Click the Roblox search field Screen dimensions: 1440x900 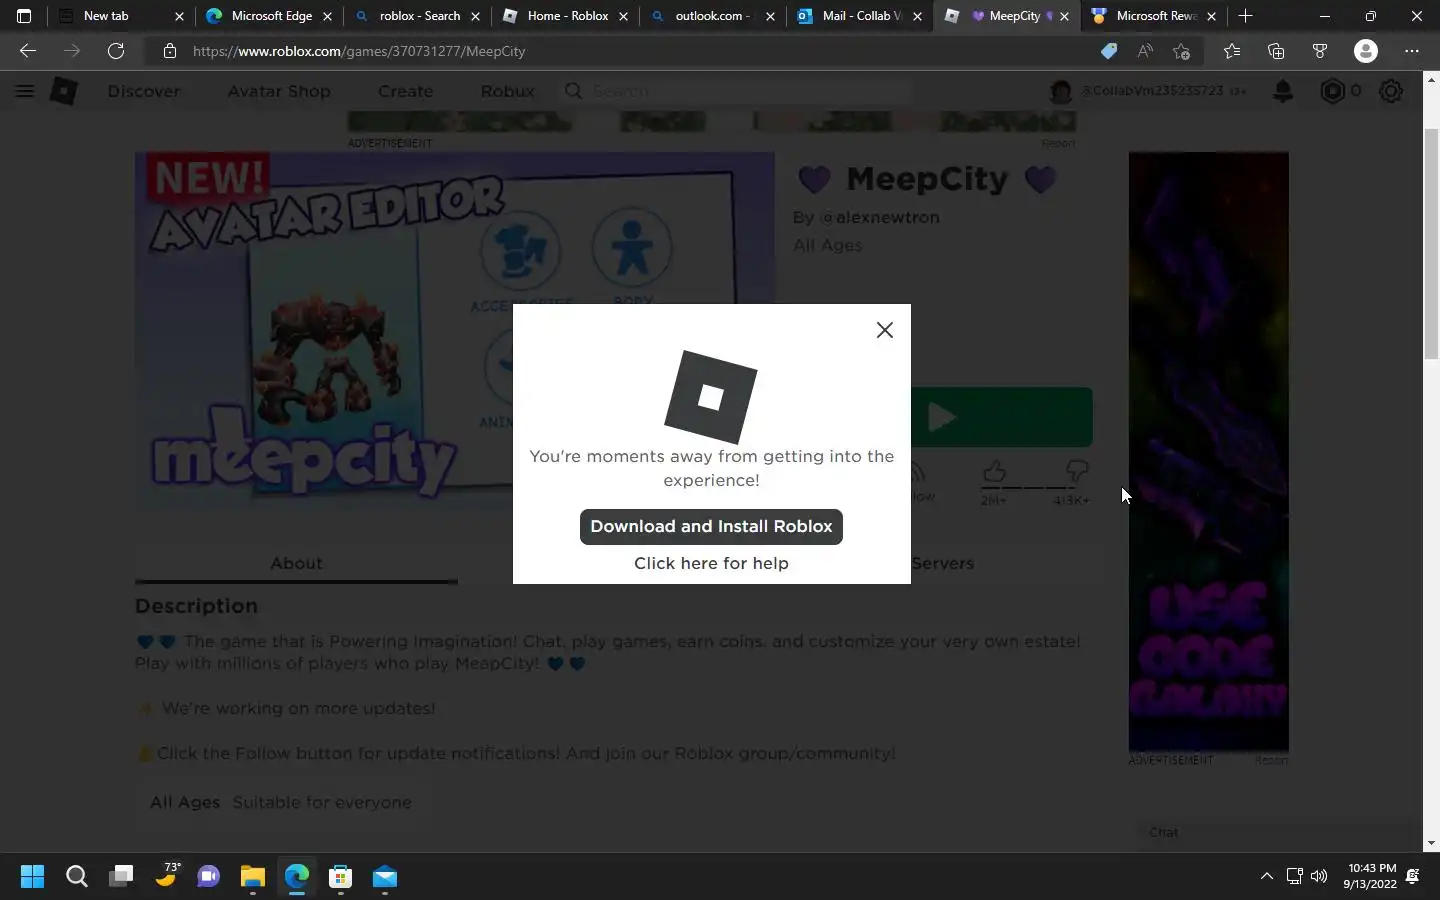pos(737,91)
